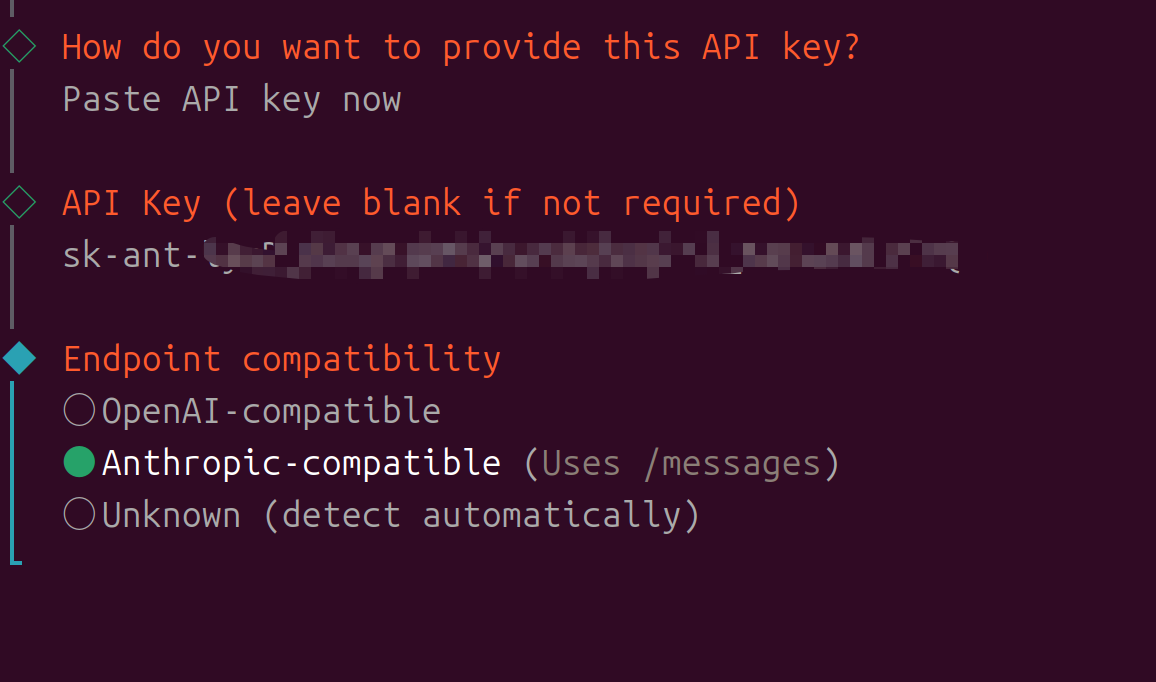Click the redacted API key value
The image size is (1156, 682).
tap(580, 254)
